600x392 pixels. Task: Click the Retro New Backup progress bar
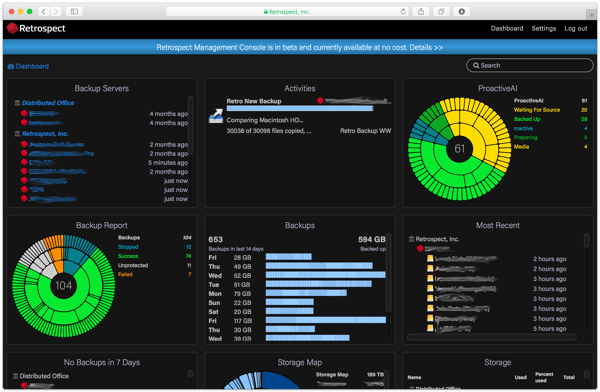coord(300,108)
